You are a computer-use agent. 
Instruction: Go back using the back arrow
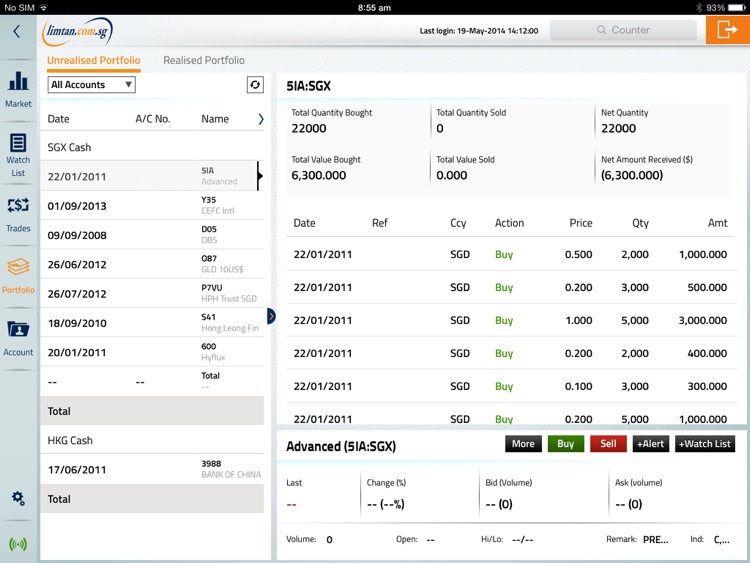coord(17,32)
